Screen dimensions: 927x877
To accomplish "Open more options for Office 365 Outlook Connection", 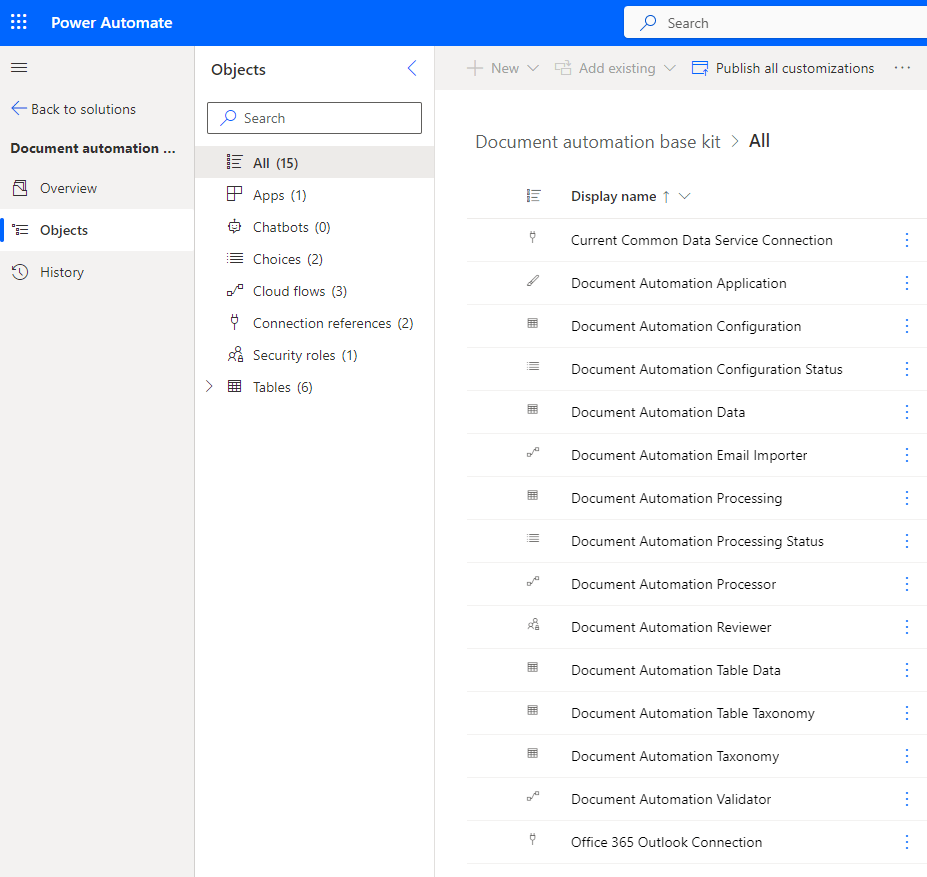I will pos(906,842).
